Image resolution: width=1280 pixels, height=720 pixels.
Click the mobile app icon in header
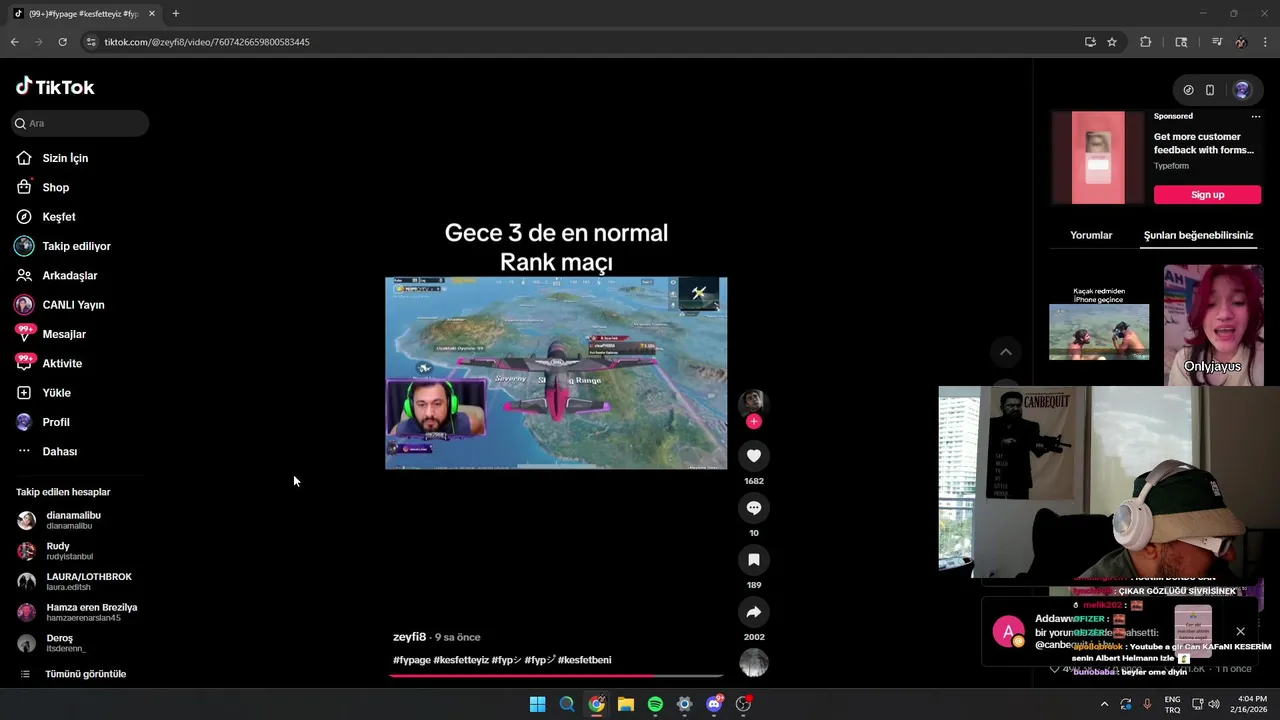point(1210,90)
